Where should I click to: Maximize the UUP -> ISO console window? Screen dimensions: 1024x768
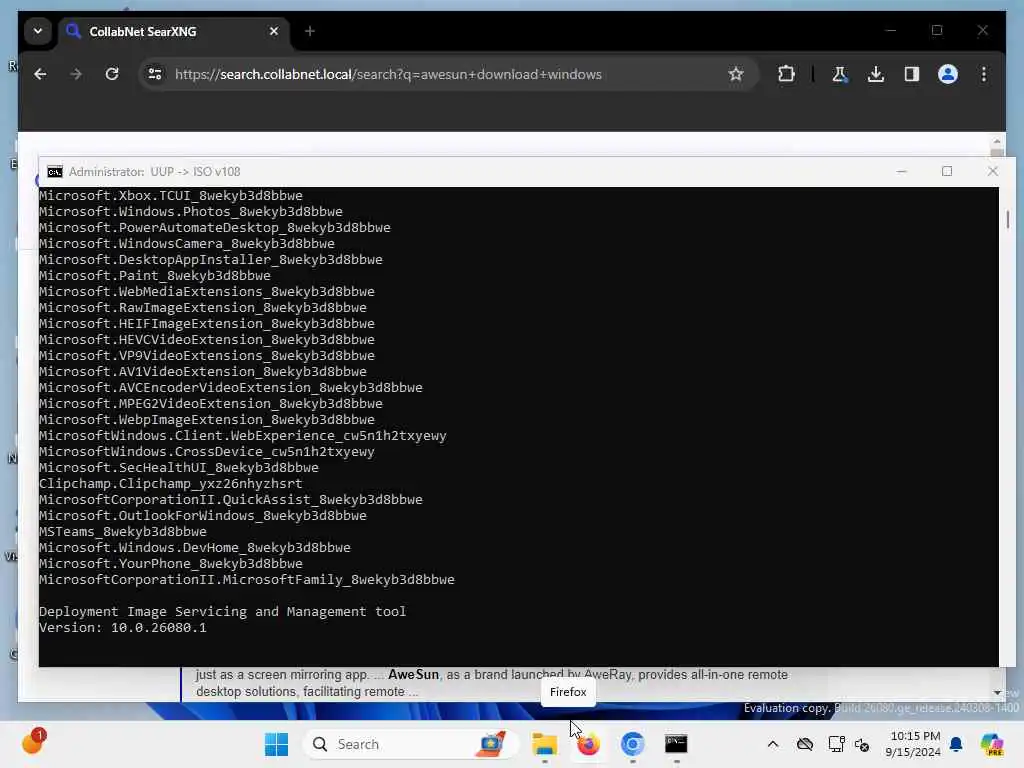click(947, 171)
